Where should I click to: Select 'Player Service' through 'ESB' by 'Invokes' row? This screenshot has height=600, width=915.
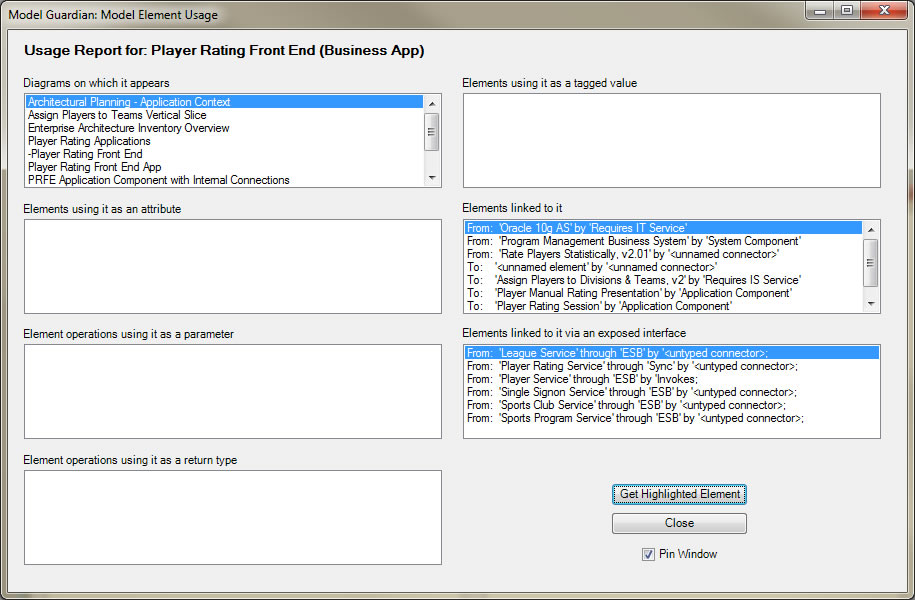pos(672,379)
